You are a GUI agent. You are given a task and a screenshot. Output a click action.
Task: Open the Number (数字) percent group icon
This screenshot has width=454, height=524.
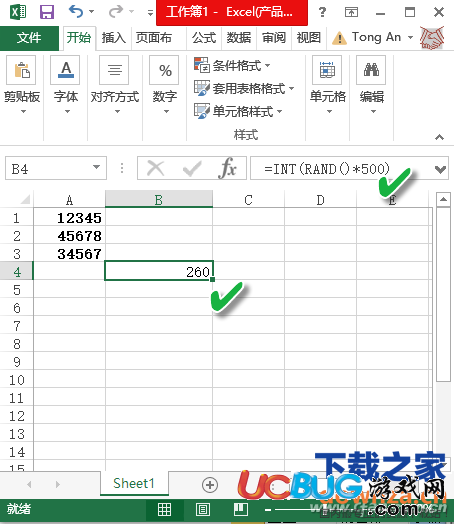point(164,70)
